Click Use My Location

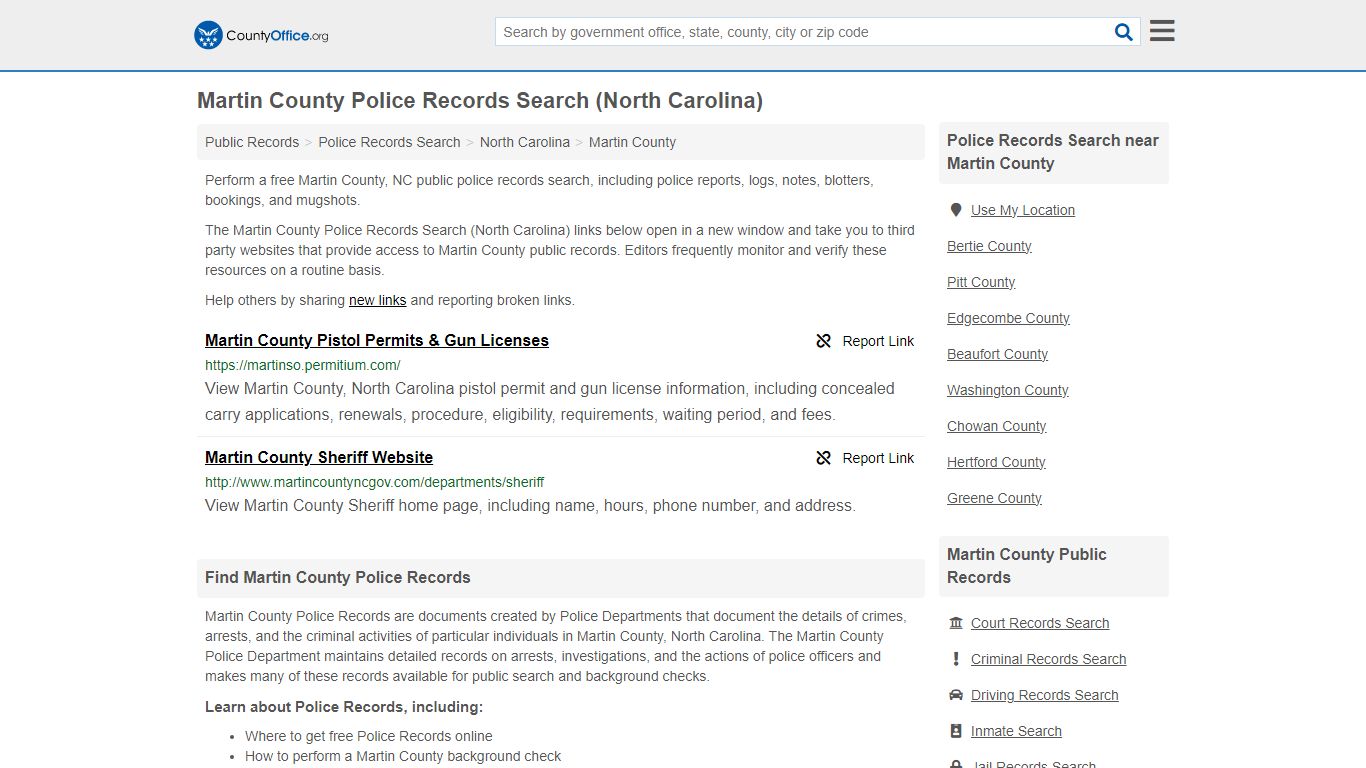pos(1023,210)
